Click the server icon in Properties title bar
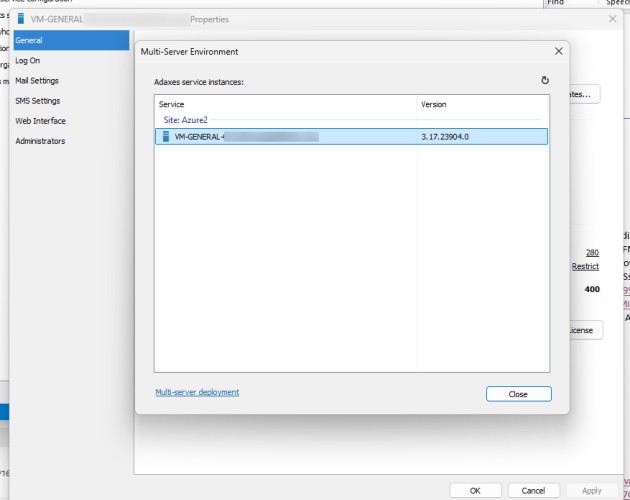 pyautogui.click(x=22, y=19)
